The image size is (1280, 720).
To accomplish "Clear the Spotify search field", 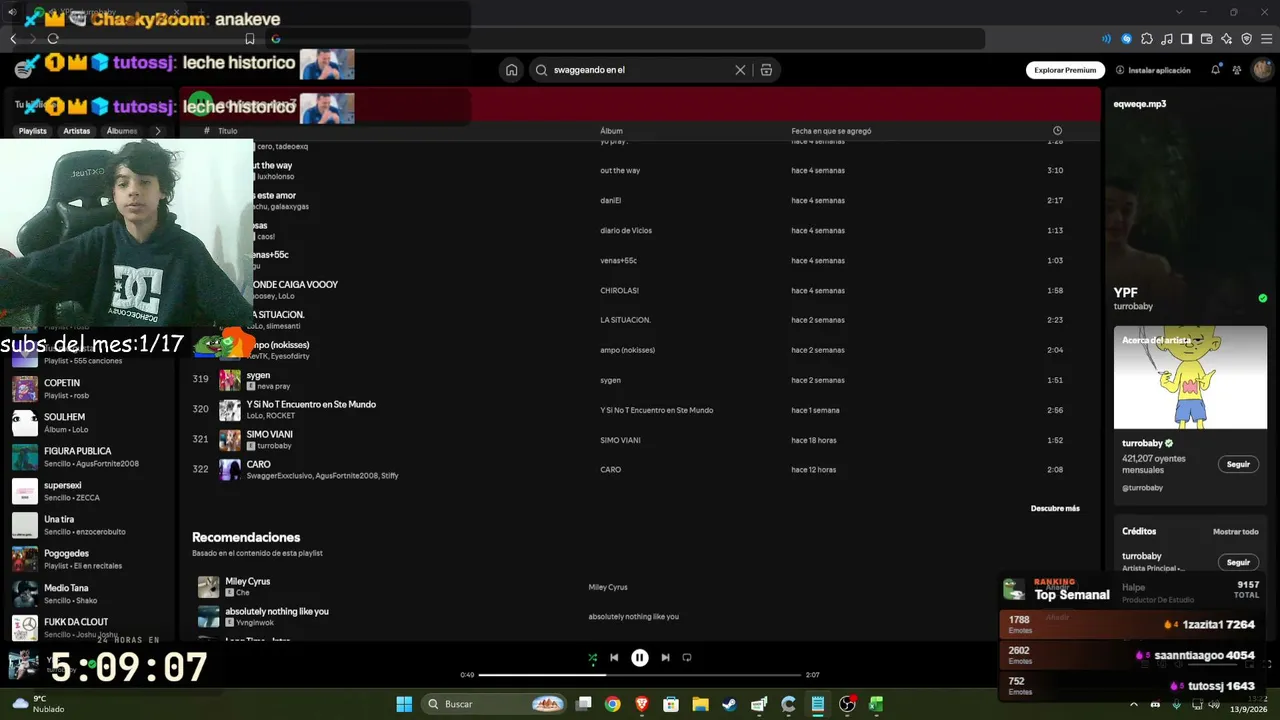I will pos(740,70).
